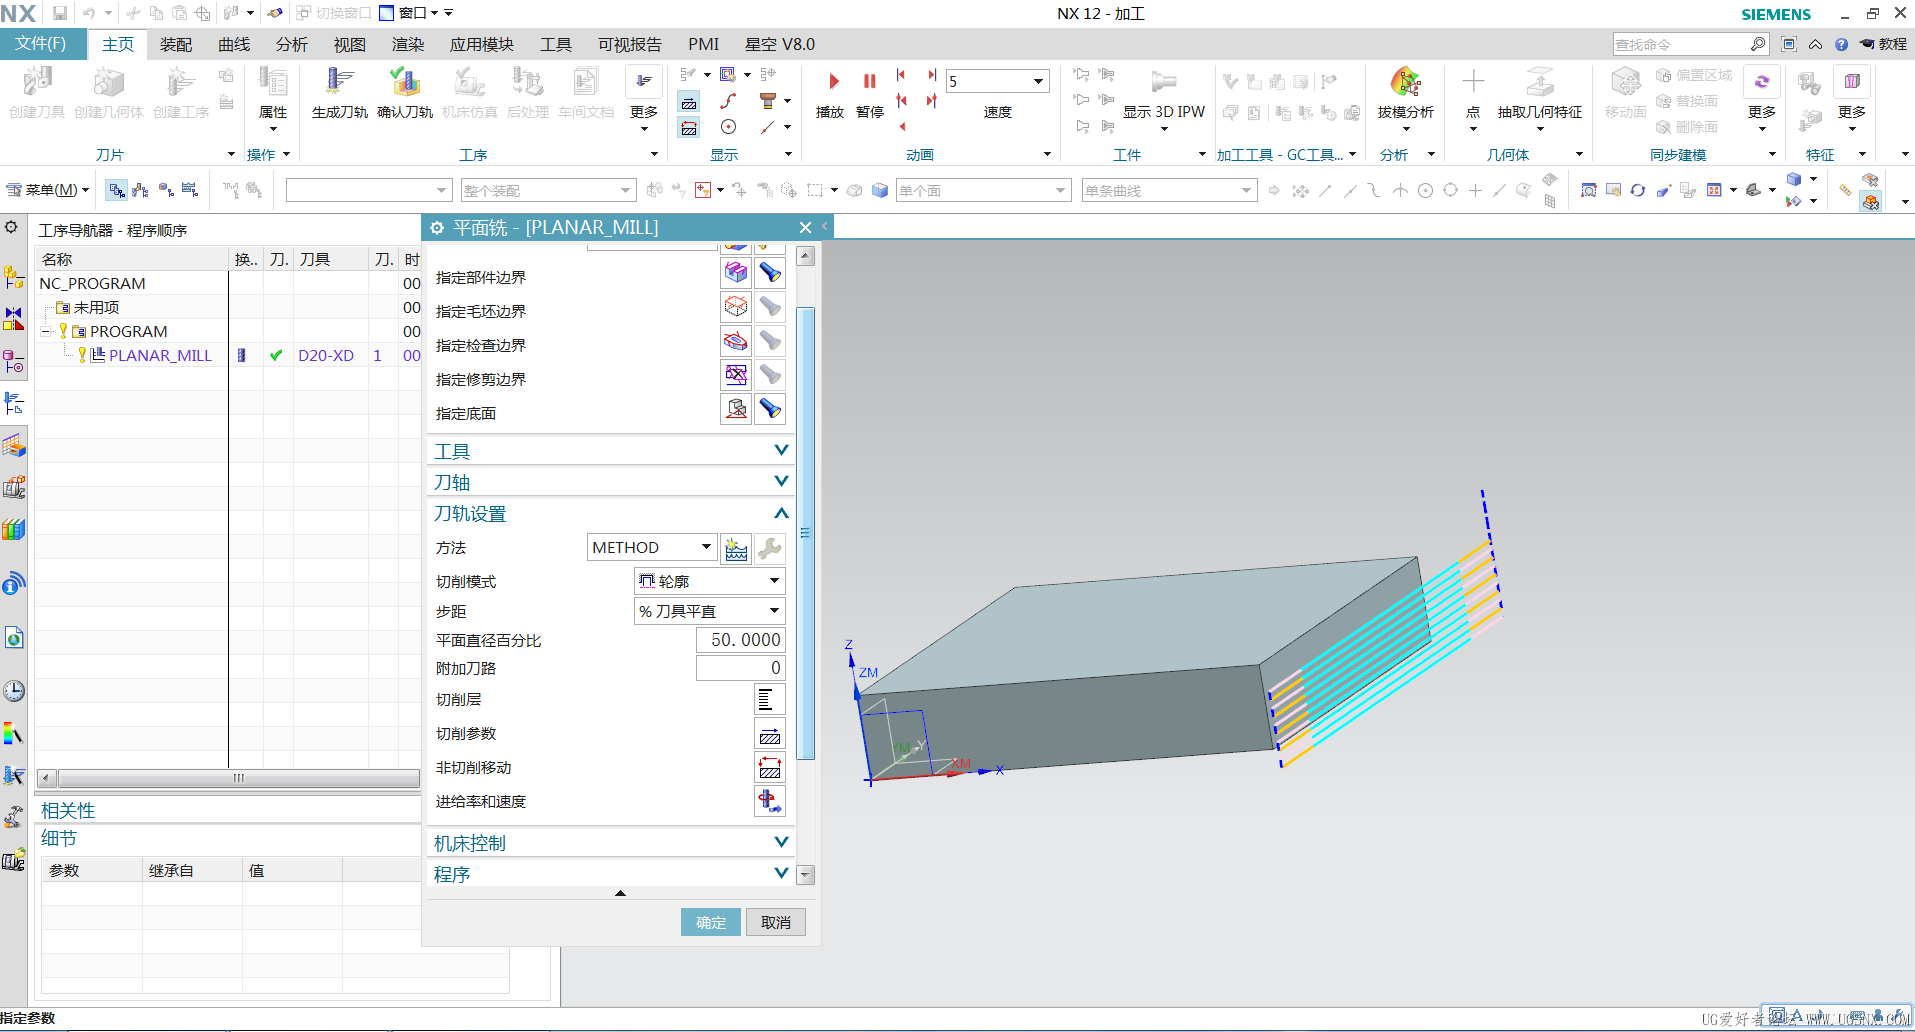Screen dimensions: 1915x1032
Task: Open 切削参数 cutting parameters icon
Action: point(769,734)
